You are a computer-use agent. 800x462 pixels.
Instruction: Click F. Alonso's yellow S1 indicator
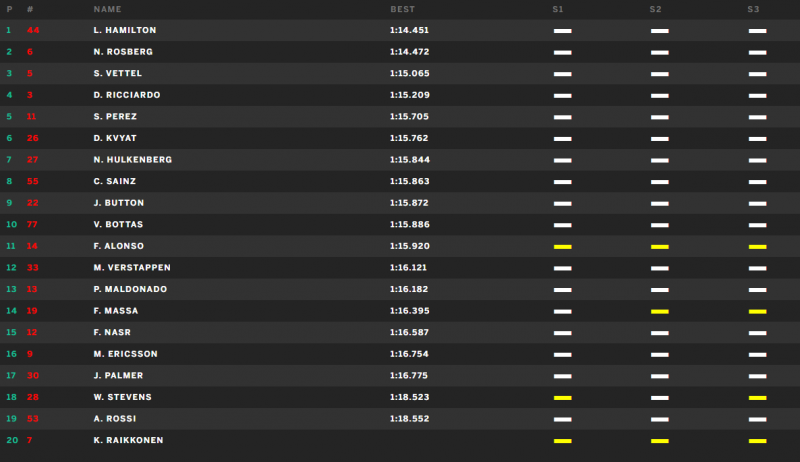click(x=563, y=247)
